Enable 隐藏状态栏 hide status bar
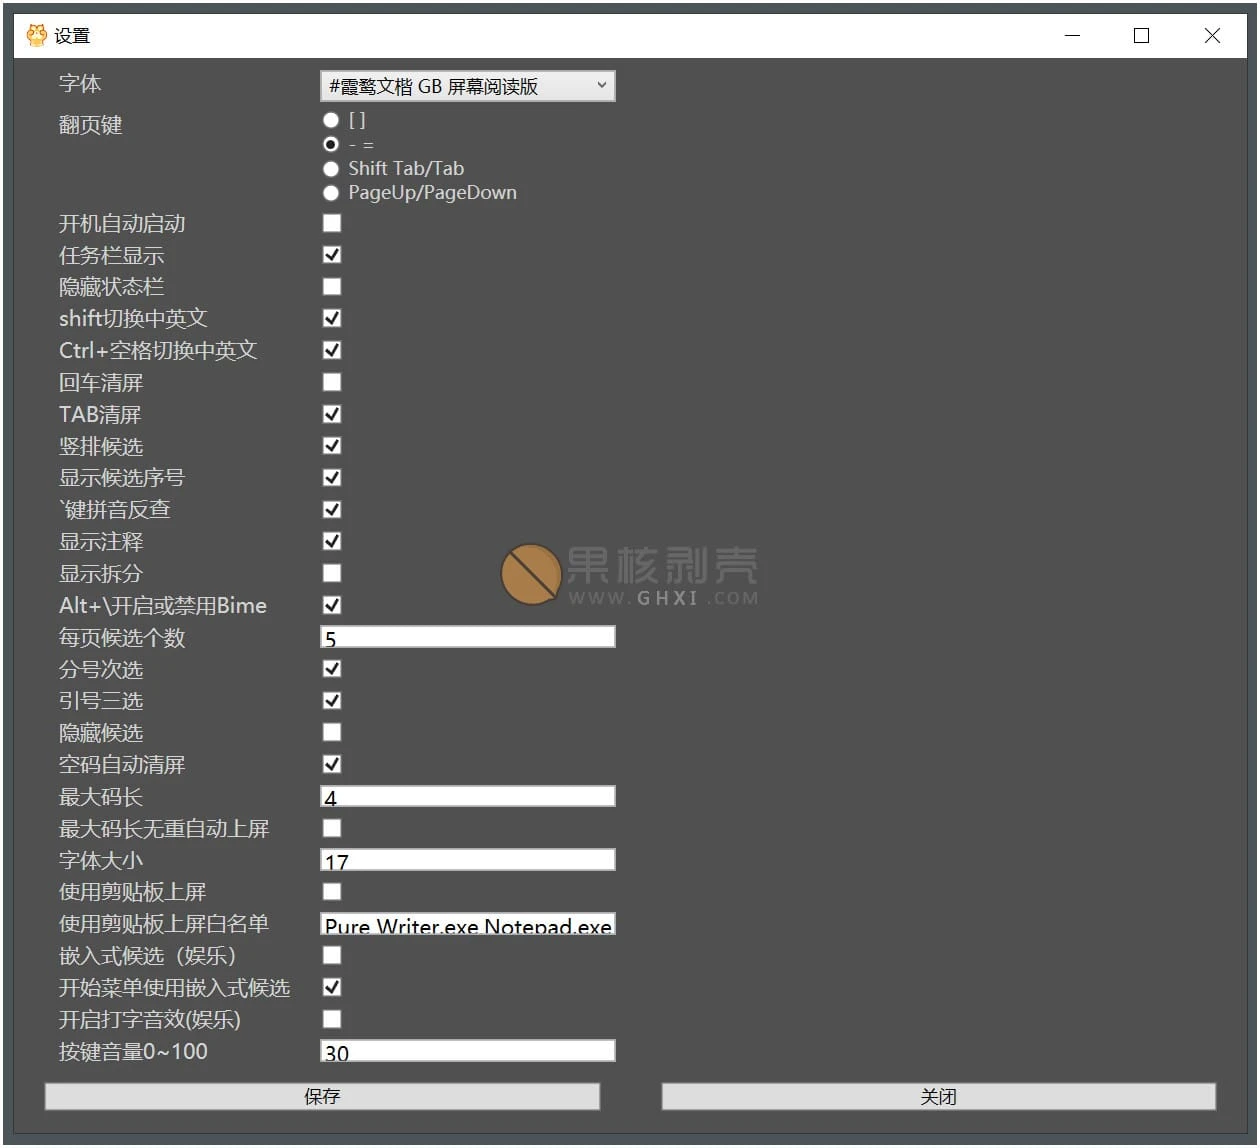 pos(331,286)
